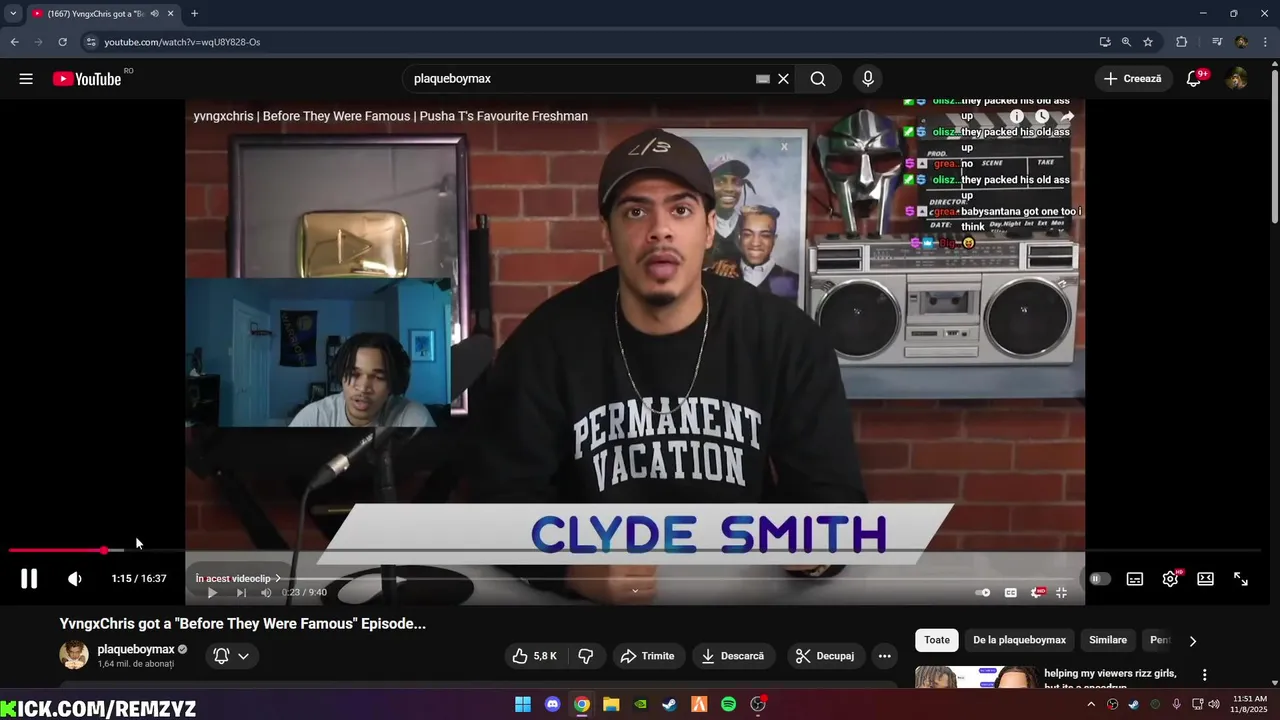Open more actions three-dot menu
This screenshot has height=720, width=1280.
click(884, 656)
